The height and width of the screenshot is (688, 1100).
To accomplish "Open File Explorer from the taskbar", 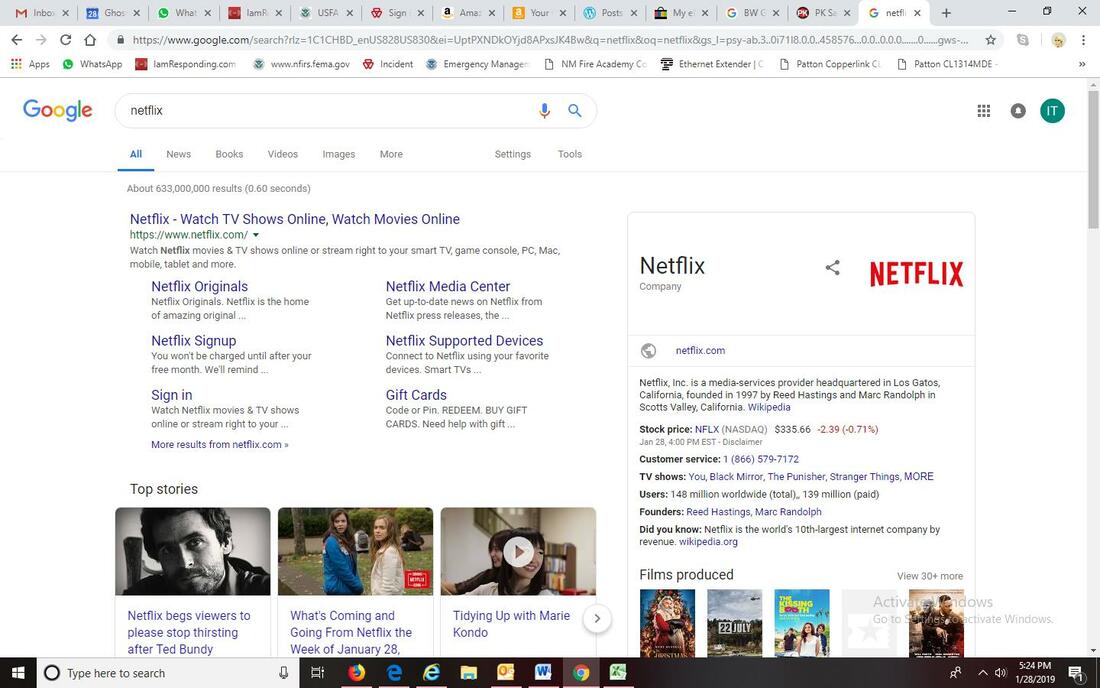I will pyautogui.click(x=469, y=673).
